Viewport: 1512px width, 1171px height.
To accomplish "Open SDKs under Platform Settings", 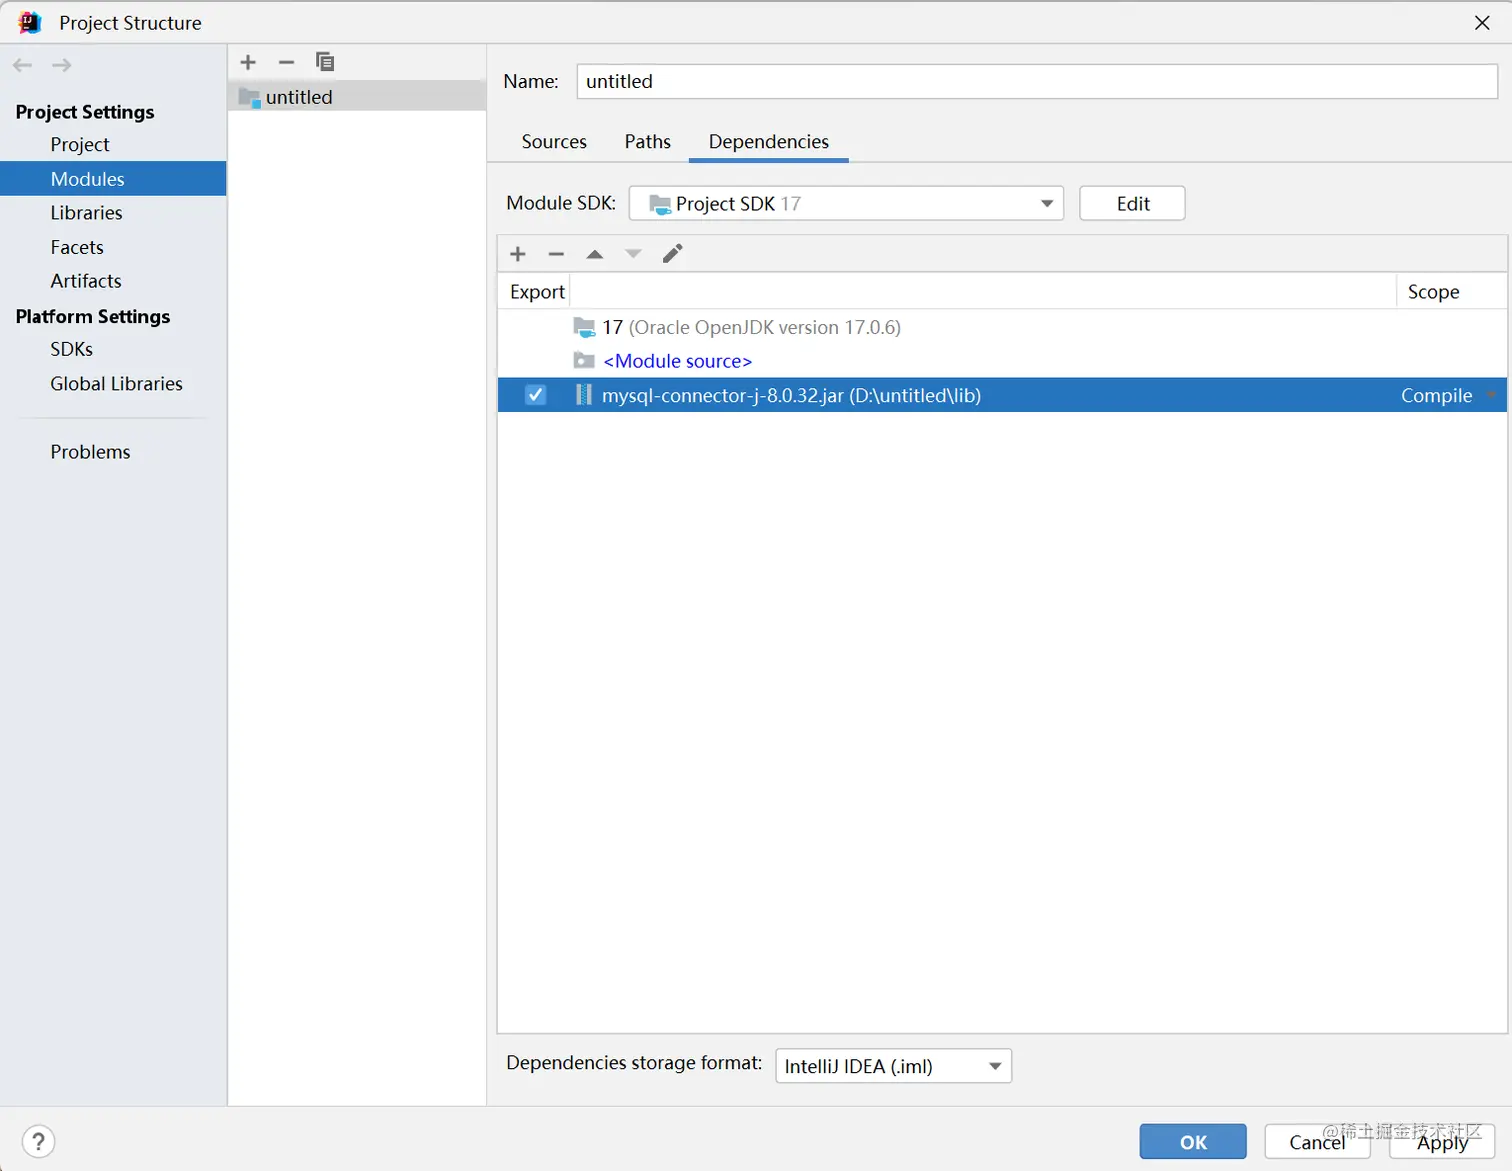I will tap(72, 349).
